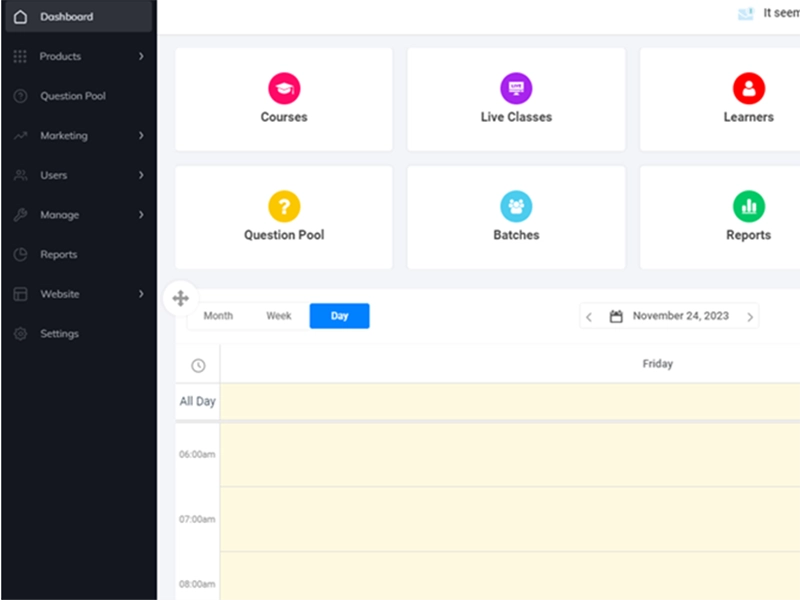Open the Marketing menu label

pyautogui.click(x=64, y=136)
